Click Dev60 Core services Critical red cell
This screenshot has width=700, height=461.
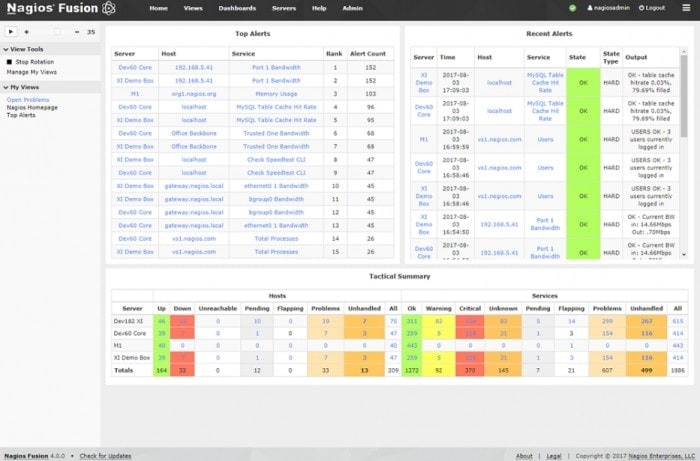470,333
